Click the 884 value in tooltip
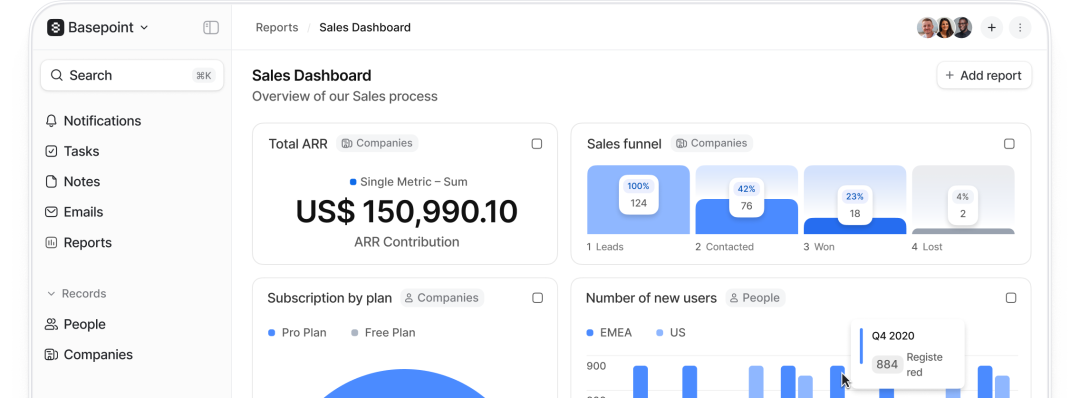The width and height of the screenshot is (1080, 398). [x=887, y=364]
